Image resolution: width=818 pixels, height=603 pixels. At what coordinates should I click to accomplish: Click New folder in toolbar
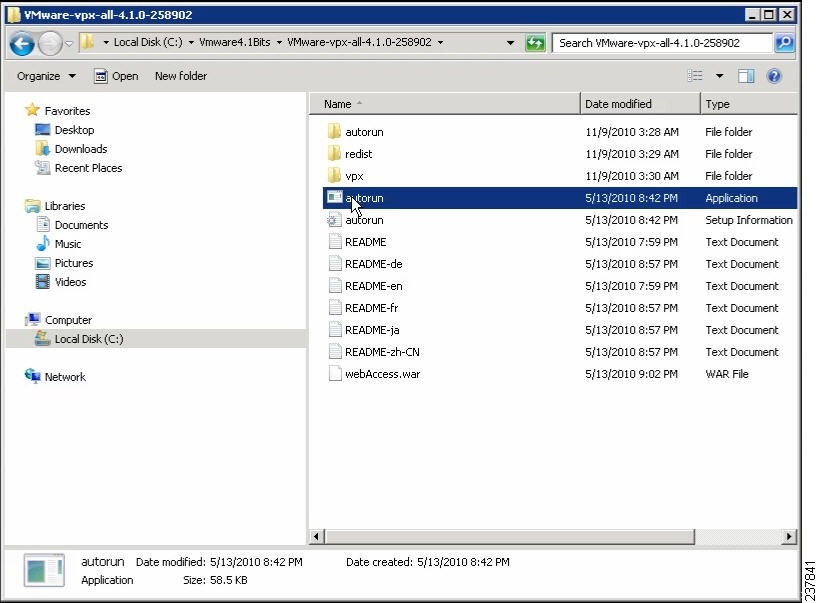pos(181,76)
